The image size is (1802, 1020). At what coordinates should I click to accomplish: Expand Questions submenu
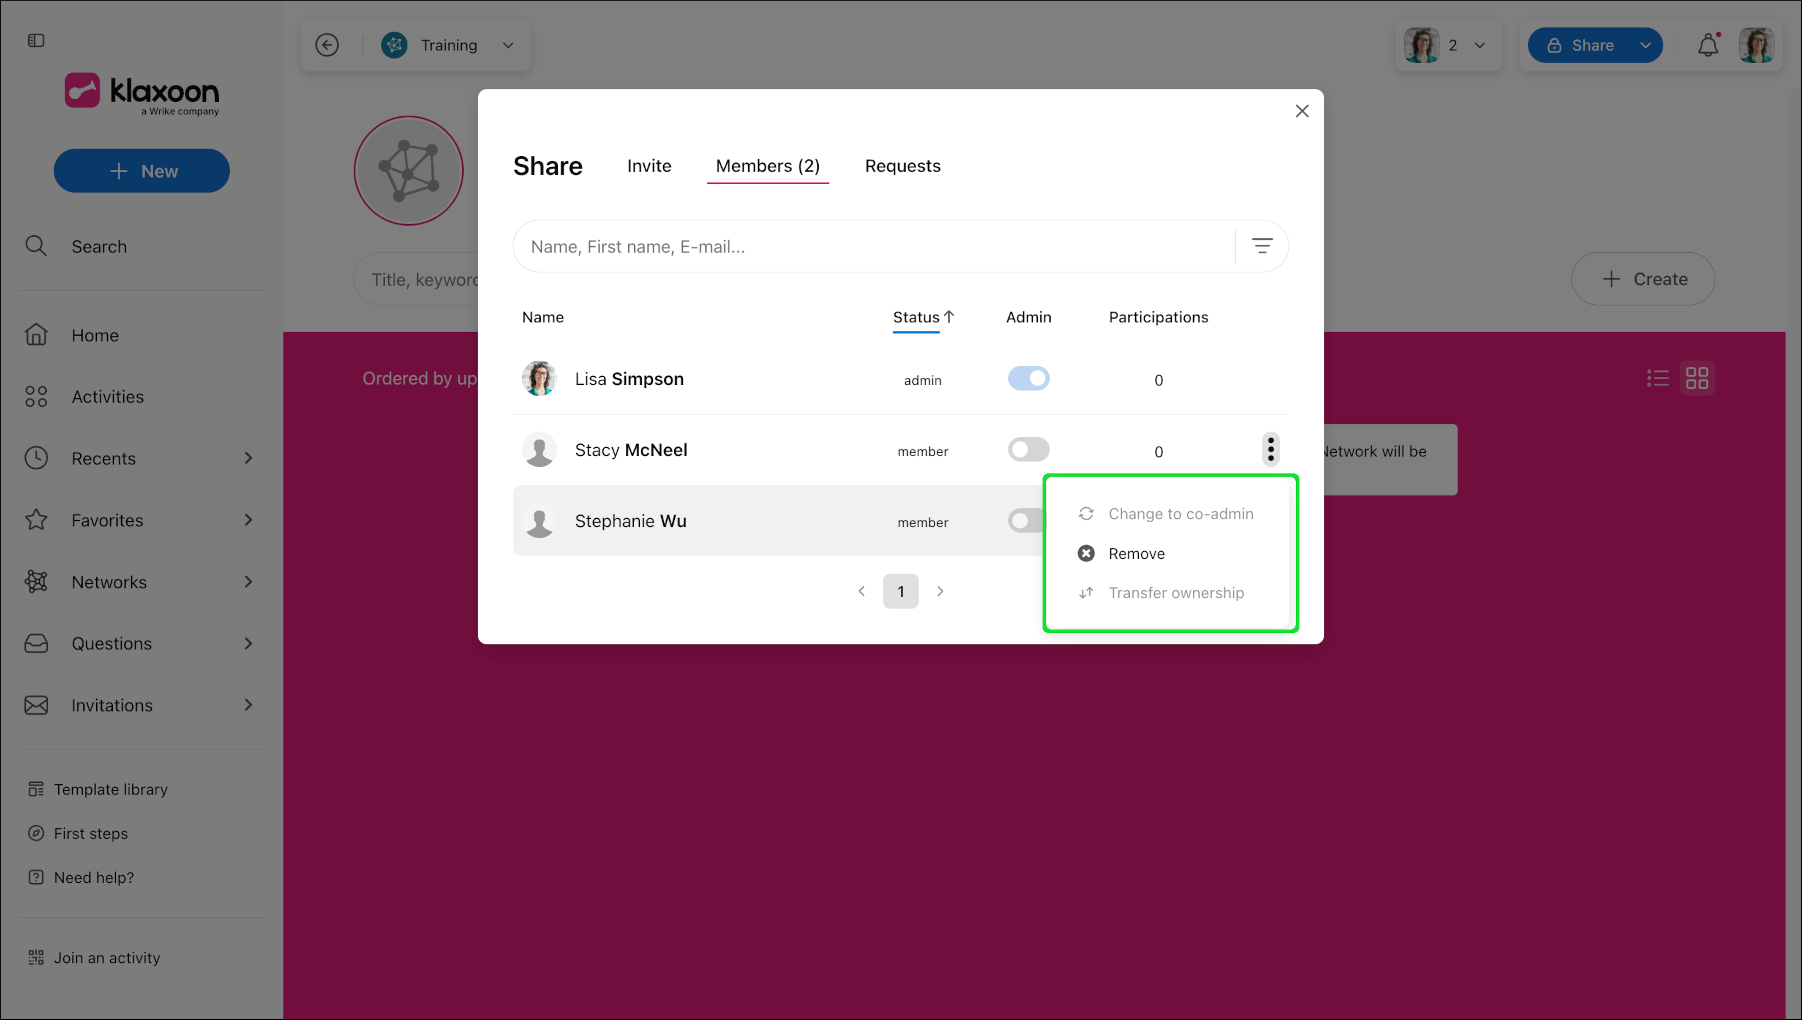click(x=248, y=644)
